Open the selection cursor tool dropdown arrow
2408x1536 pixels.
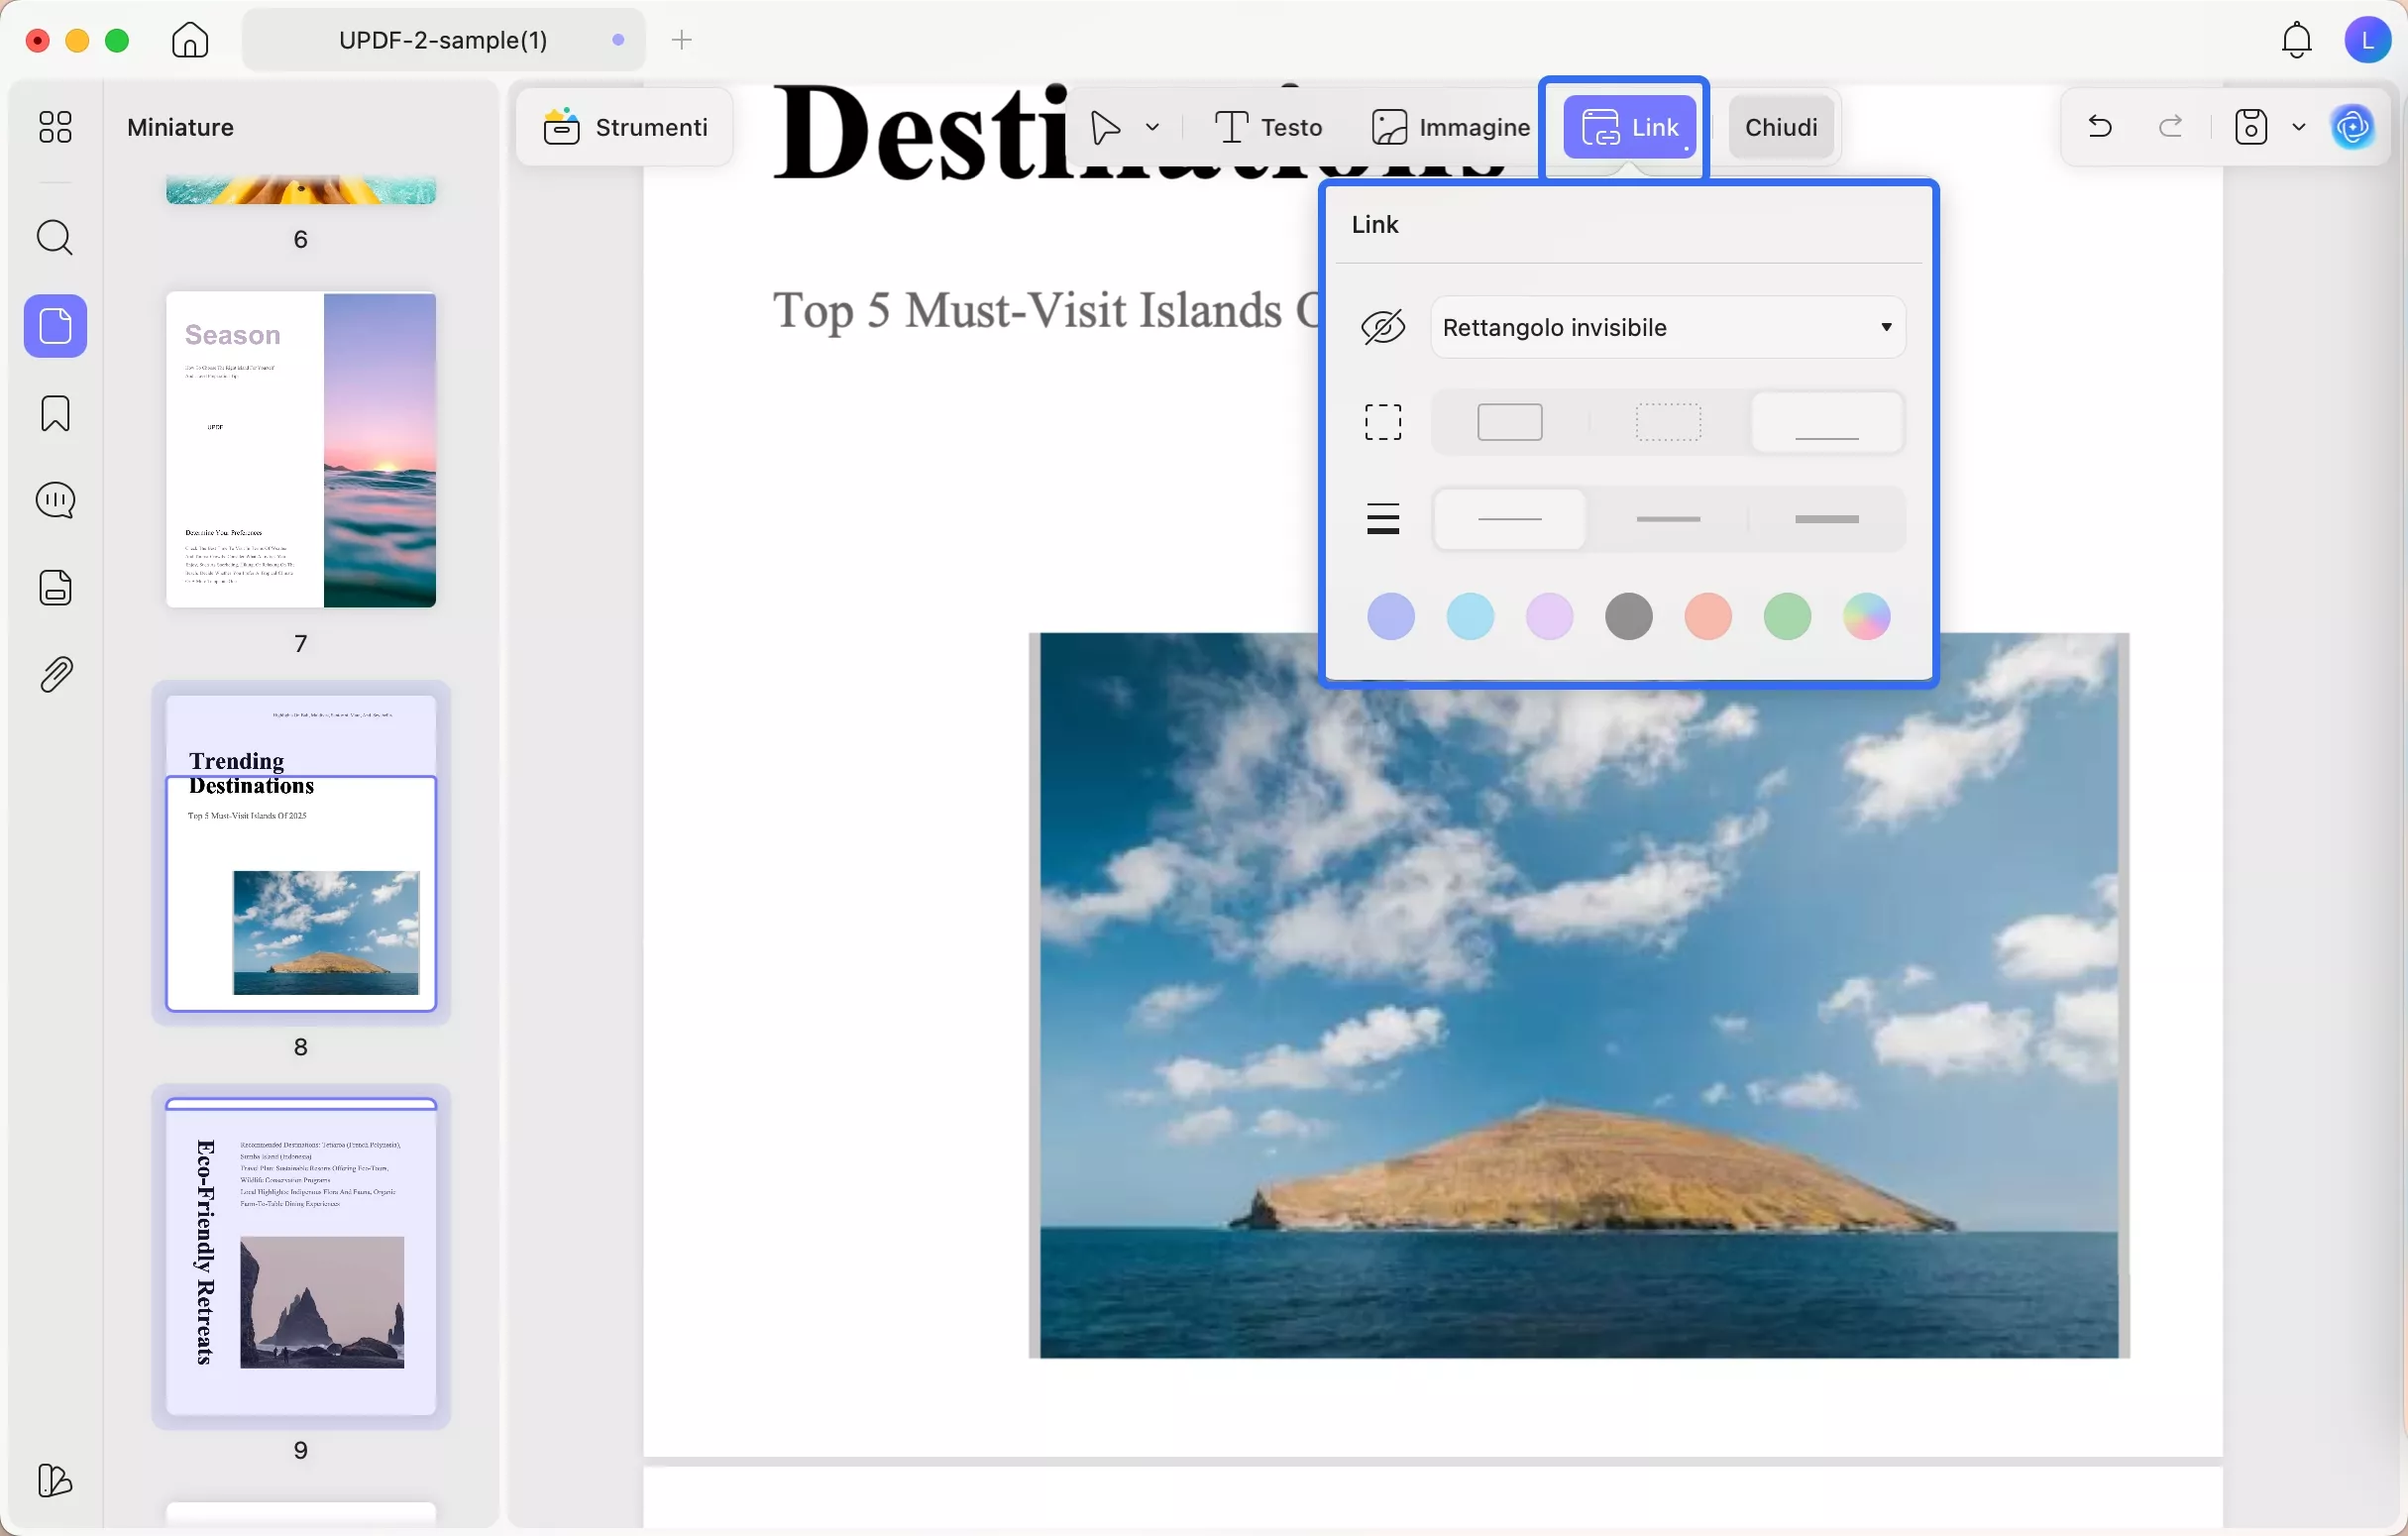(x=1152, y=127)
